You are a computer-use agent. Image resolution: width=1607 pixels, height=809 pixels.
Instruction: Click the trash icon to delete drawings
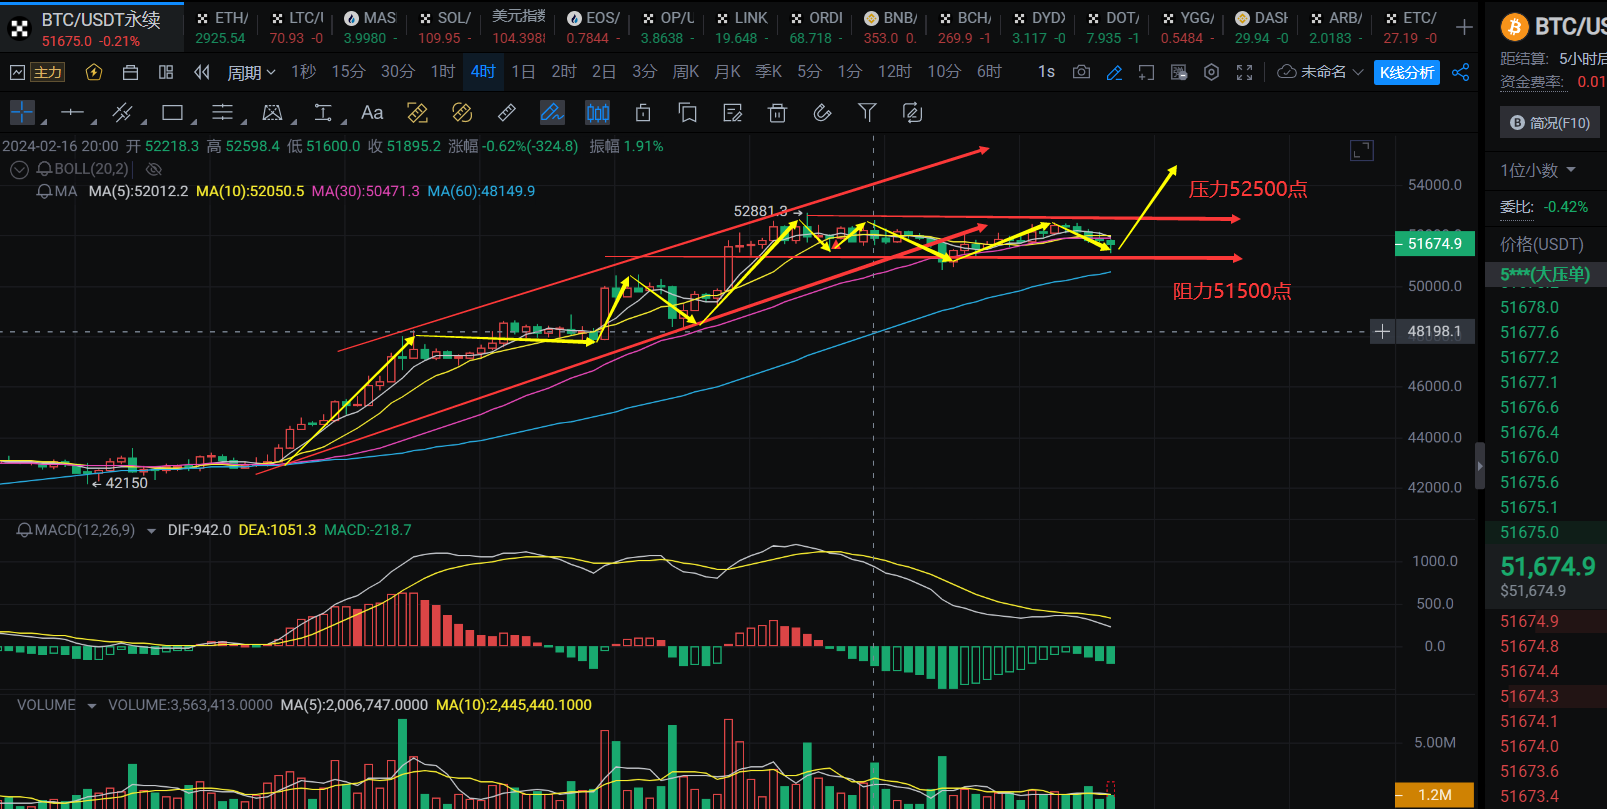pyautogui.click(x=777, y=113)
